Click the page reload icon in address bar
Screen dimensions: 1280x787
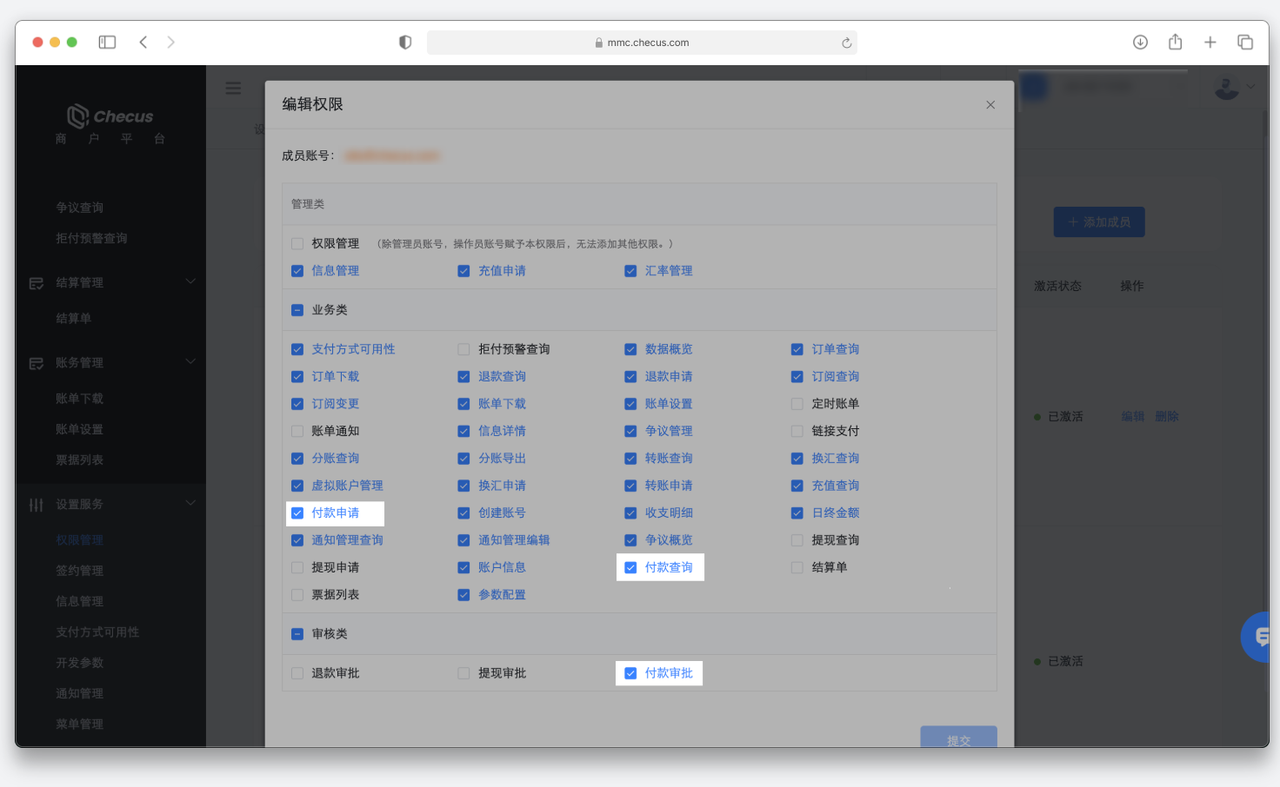click(846, 43)
